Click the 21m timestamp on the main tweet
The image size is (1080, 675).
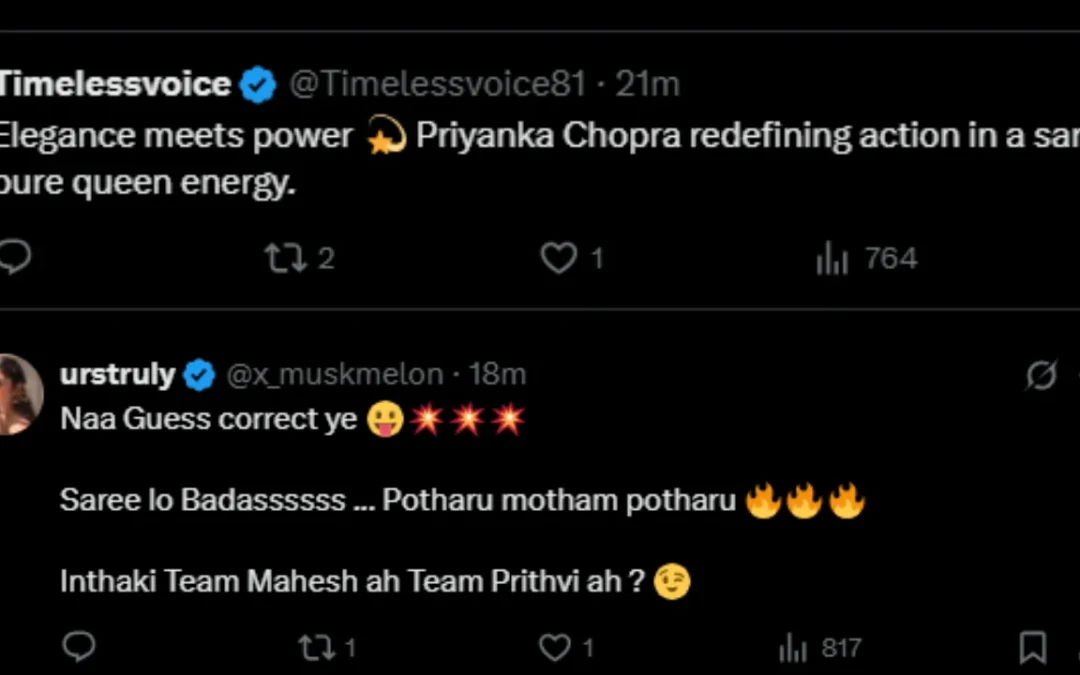tap(651, 84)
